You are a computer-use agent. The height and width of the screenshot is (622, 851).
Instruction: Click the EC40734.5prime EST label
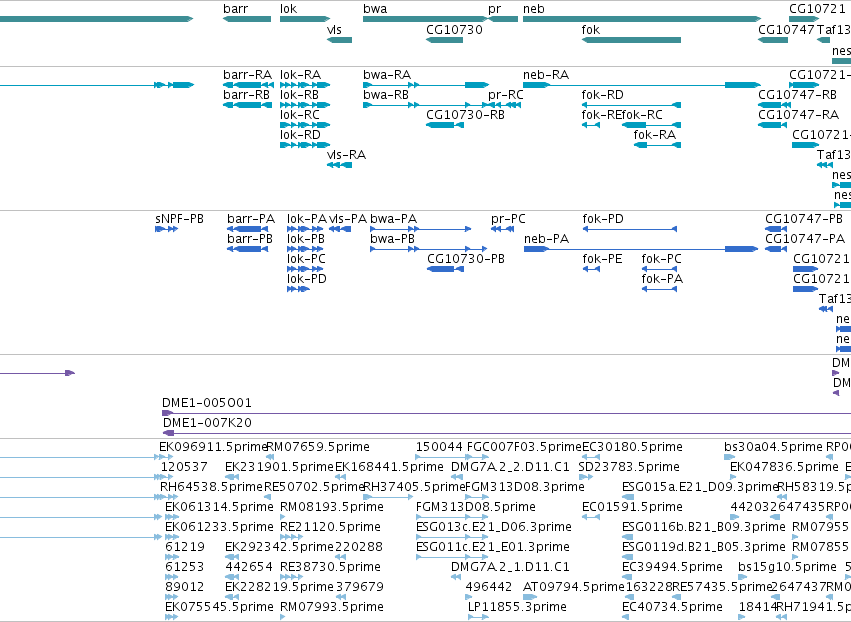pyautogui.click(x=672, y=607)
